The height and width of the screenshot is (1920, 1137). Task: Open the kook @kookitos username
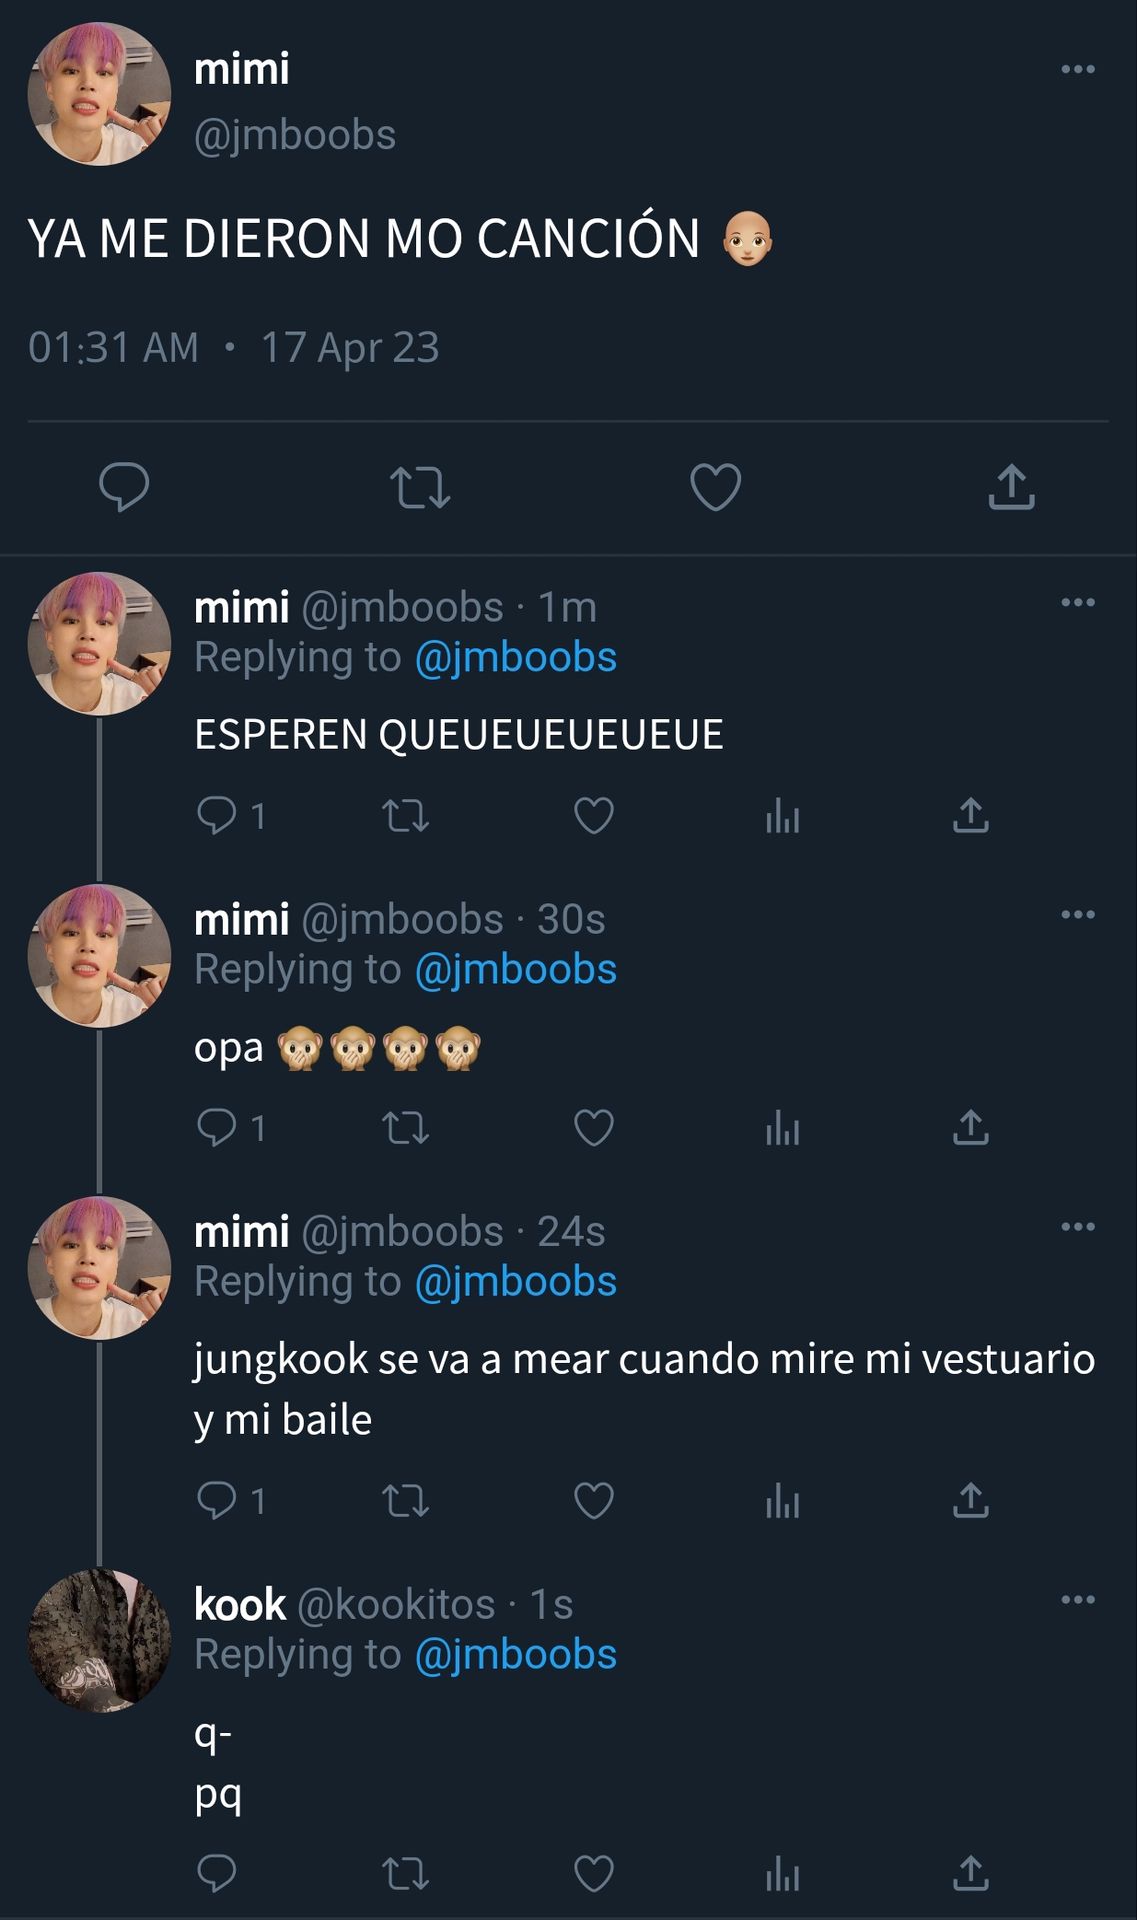point(345,1604)
